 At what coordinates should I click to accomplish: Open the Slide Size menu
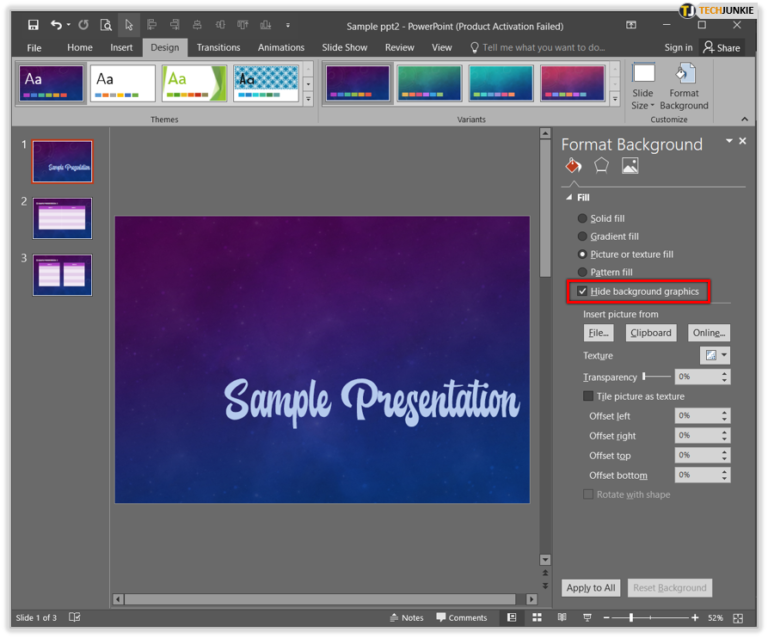(x=643, y=86)
